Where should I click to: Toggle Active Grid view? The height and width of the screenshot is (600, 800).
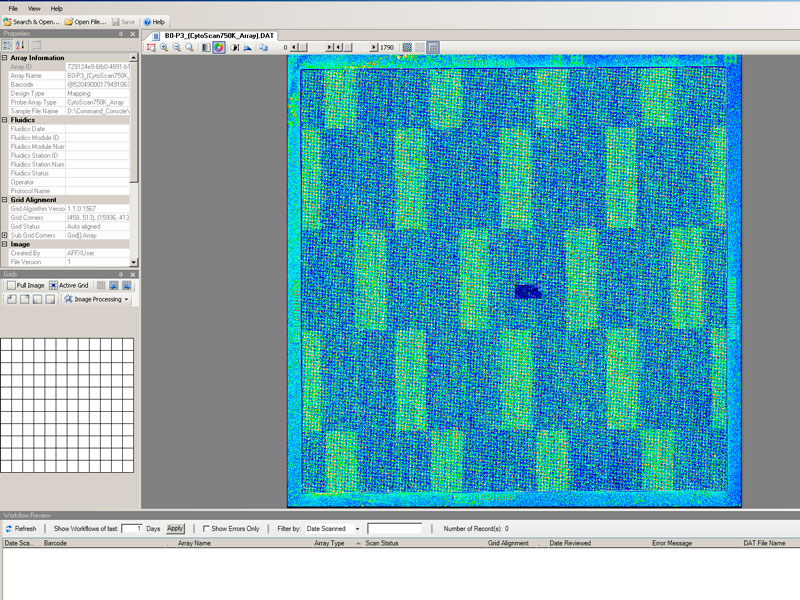(53, 285)
